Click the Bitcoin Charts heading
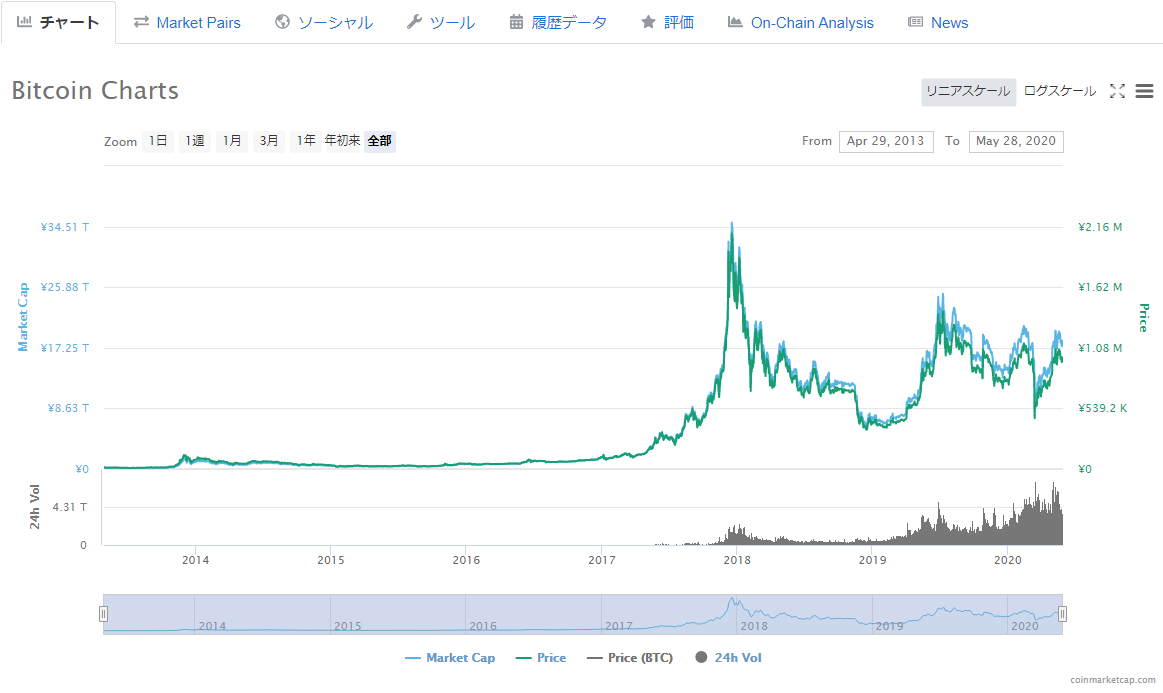 95,91
